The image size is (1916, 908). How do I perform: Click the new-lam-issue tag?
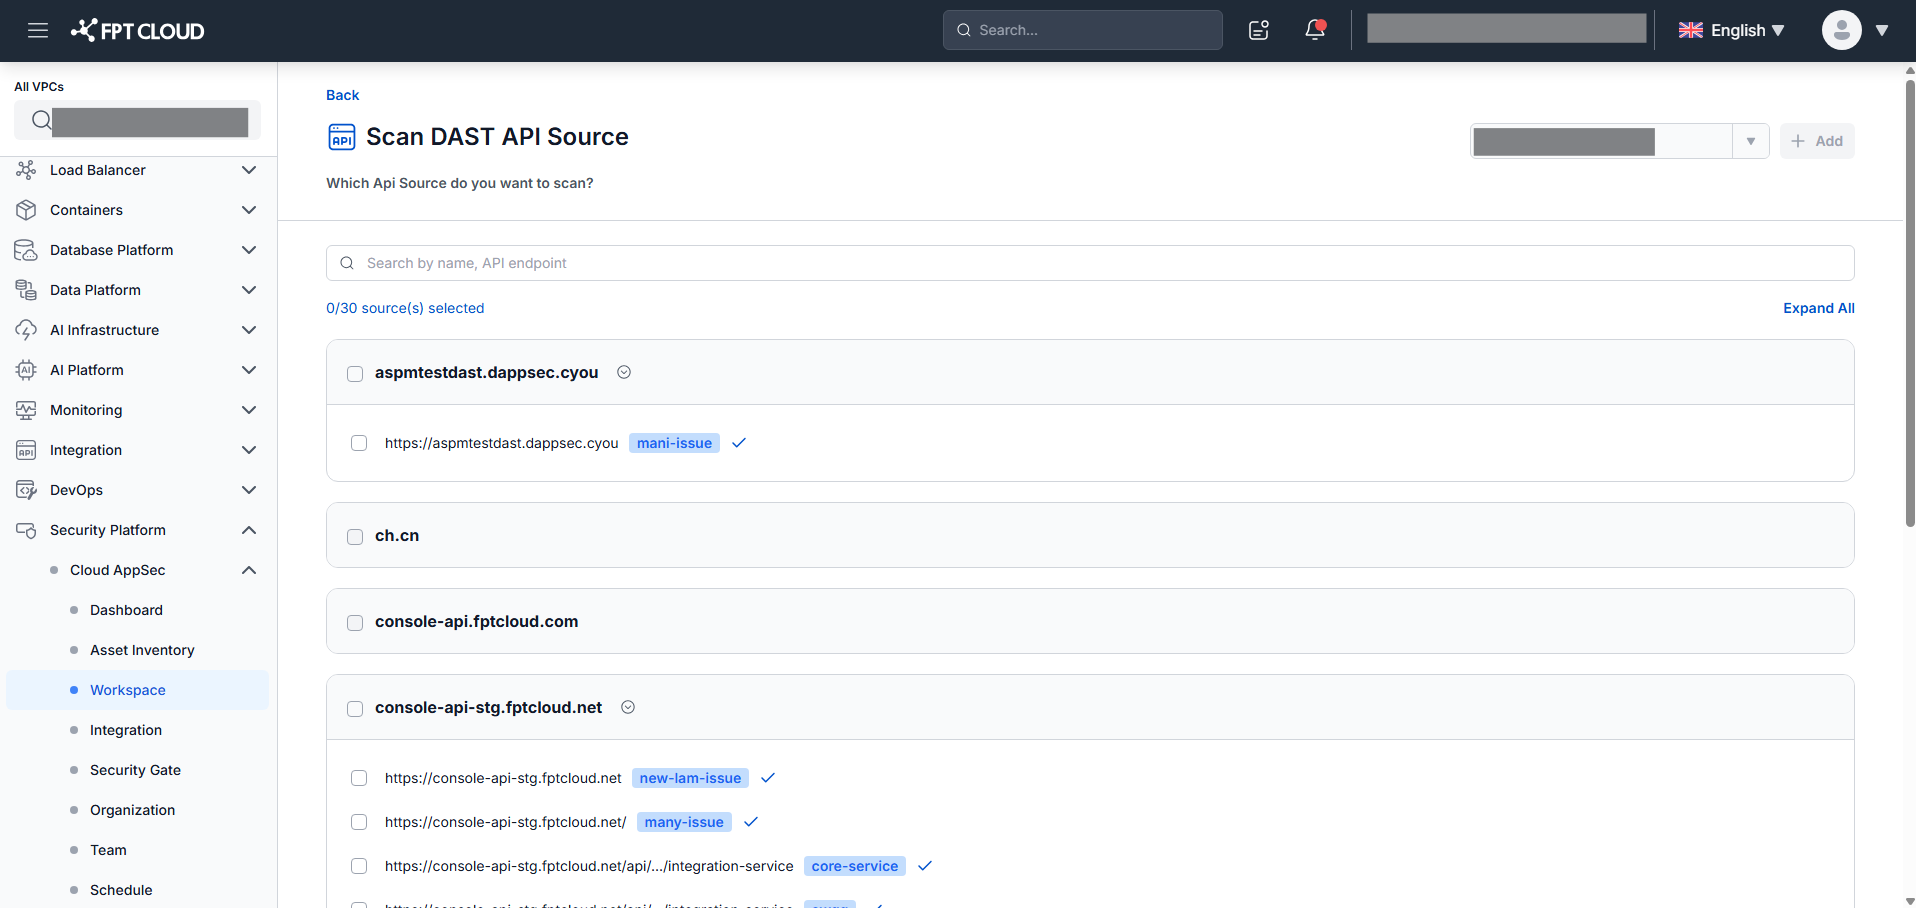click(690, 778)
